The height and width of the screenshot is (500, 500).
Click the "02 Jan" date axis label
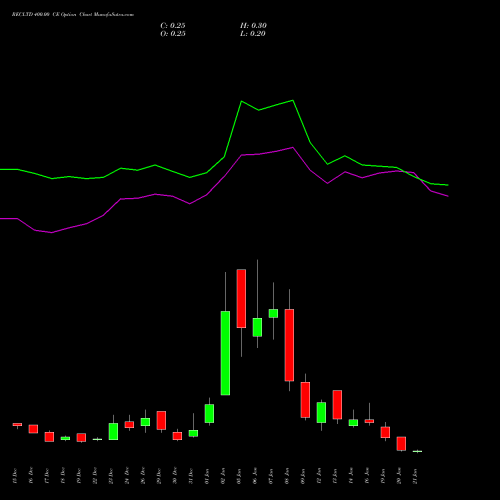click(x=223, y=476)
